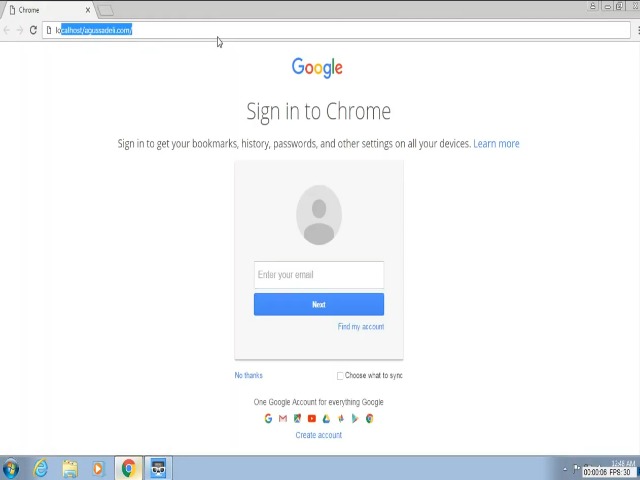
Task: Focus the address bar showing localhost URL
Action: 336,30
